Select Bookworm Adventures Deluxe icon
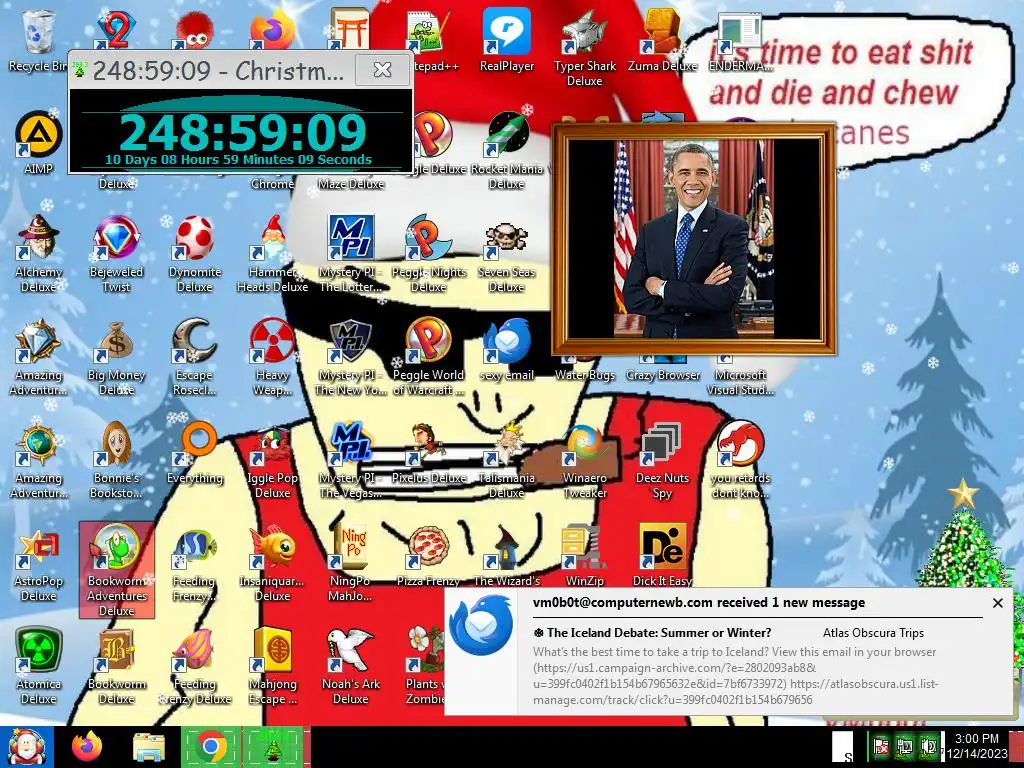This screenshot has height=768, width=1024. (x=116, y=569)
